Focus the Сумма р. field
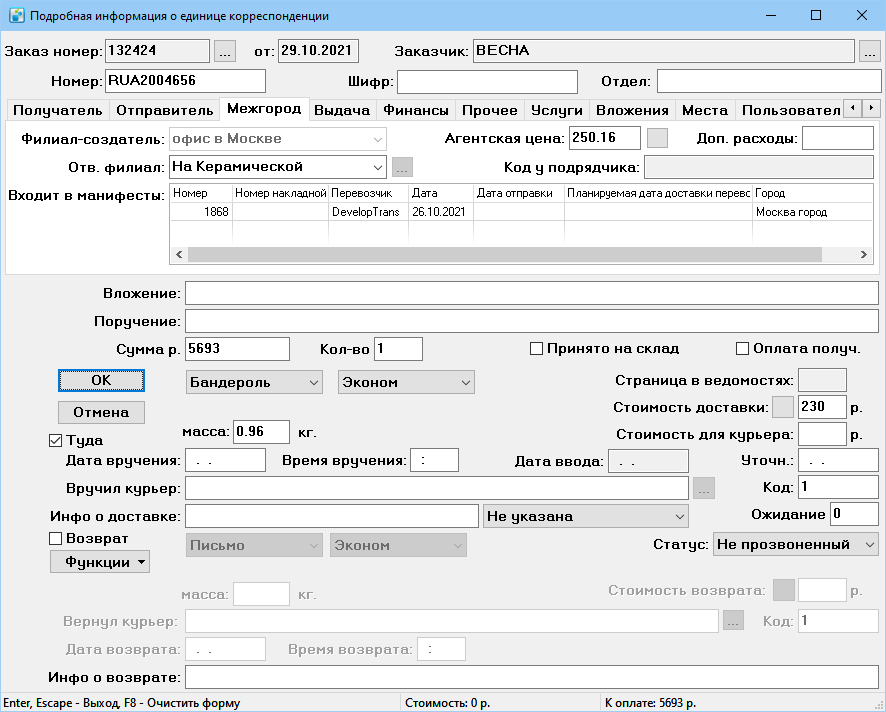 237,349
